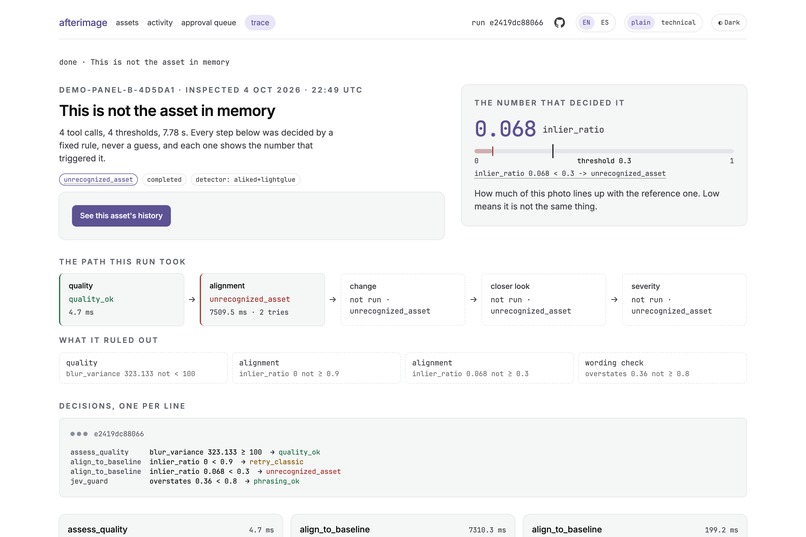
Task: Open the align_to_baseline 7310.3 ms card
Action: (x=403, y=526)
